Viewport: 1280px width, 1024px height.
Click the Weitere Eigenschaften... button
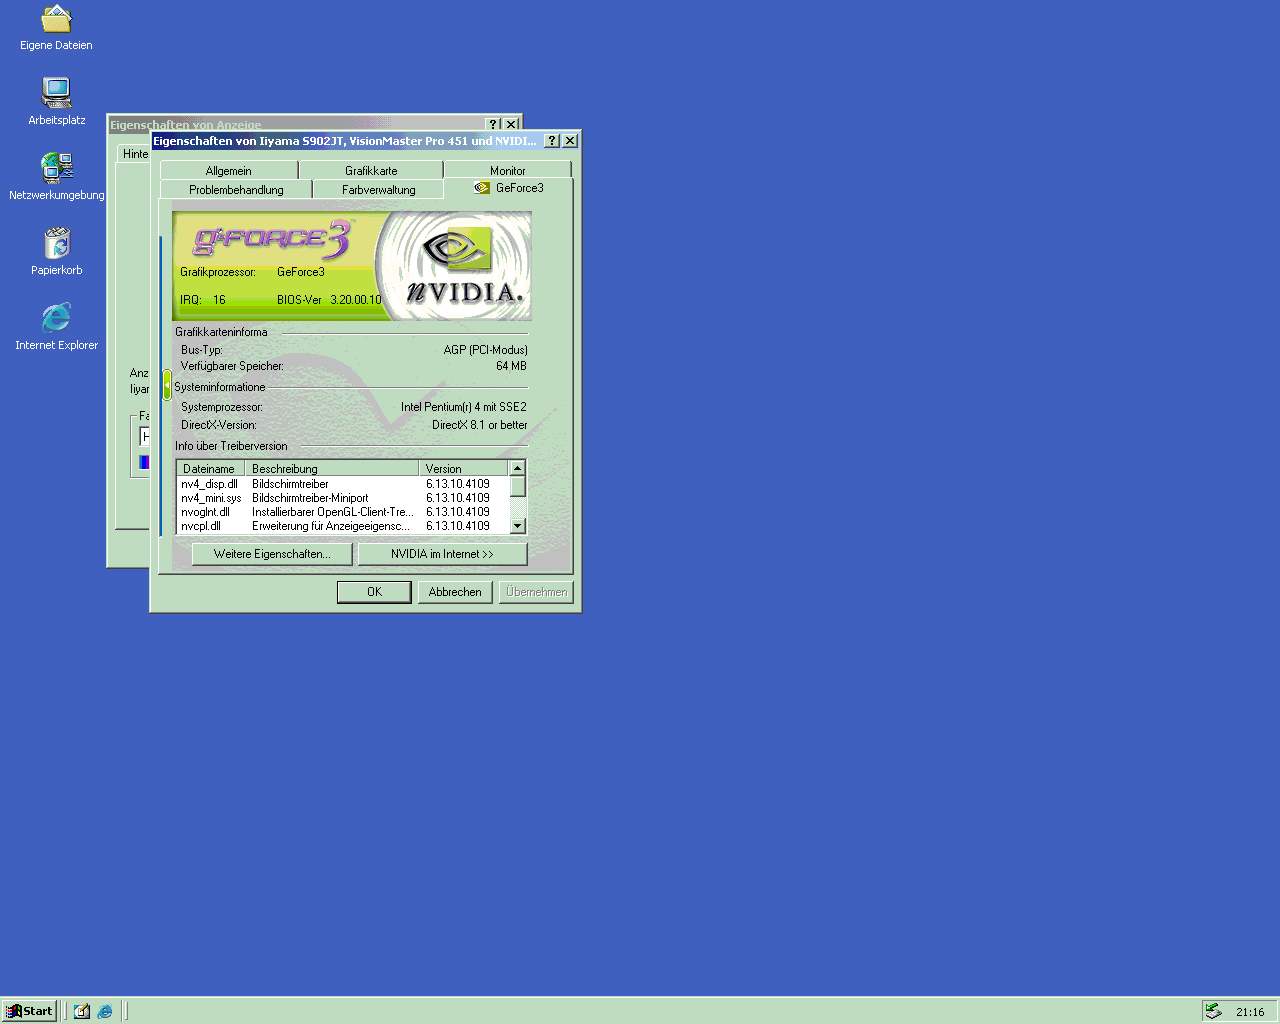[272, 554]
